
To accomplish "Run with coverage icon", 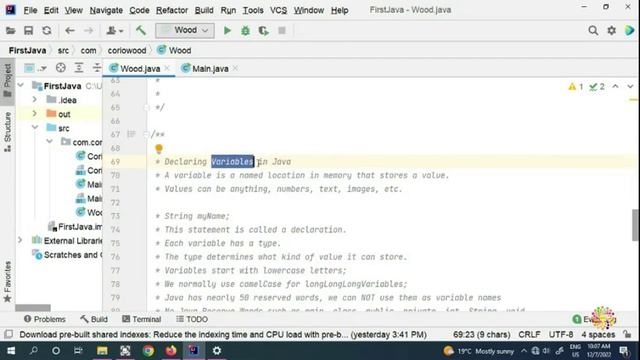I will pos(264,31).
